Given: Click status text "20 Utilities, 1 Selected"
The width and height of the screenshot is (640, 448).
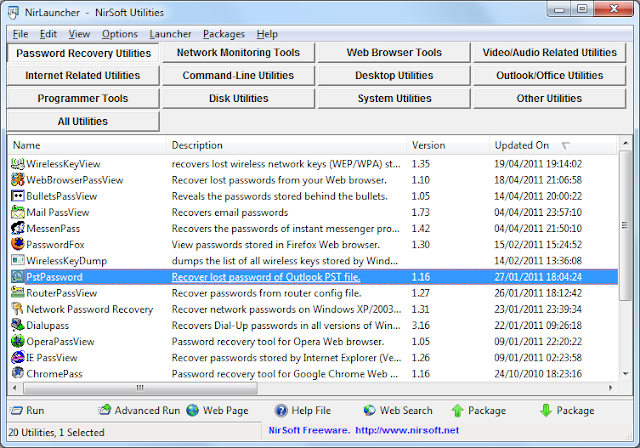Looking at the screenshot, I should (56, 432).
